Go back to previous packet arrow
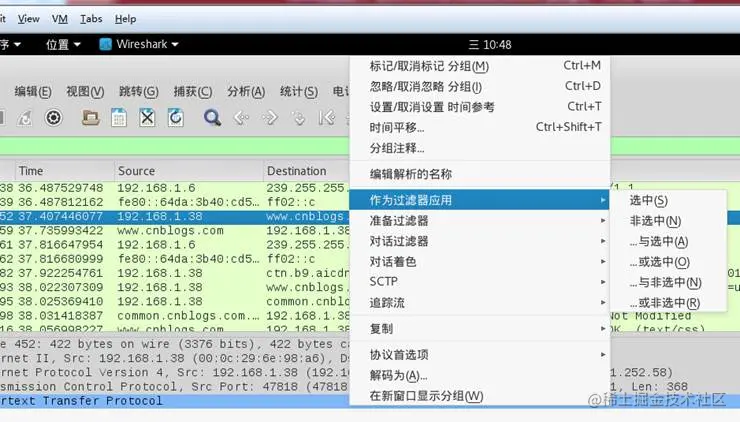The image size is (740, 422). point(241,118)
